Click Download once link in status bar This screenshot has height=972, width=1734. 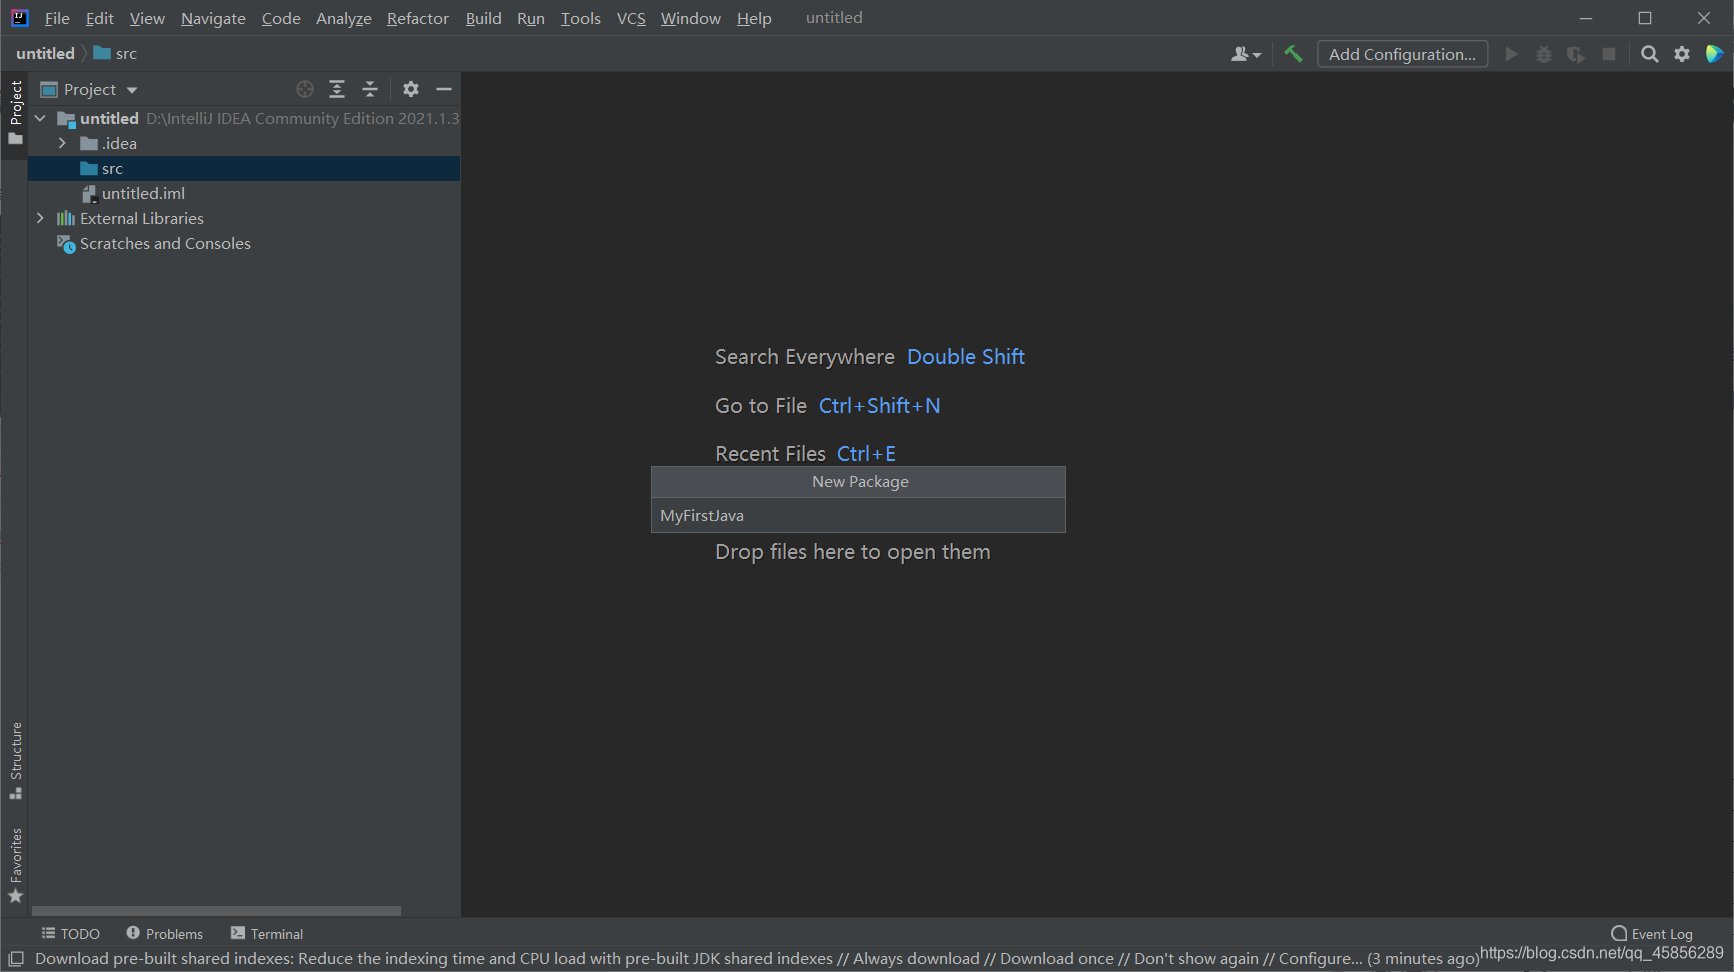pyautogui.click(x=1056, y=958)
